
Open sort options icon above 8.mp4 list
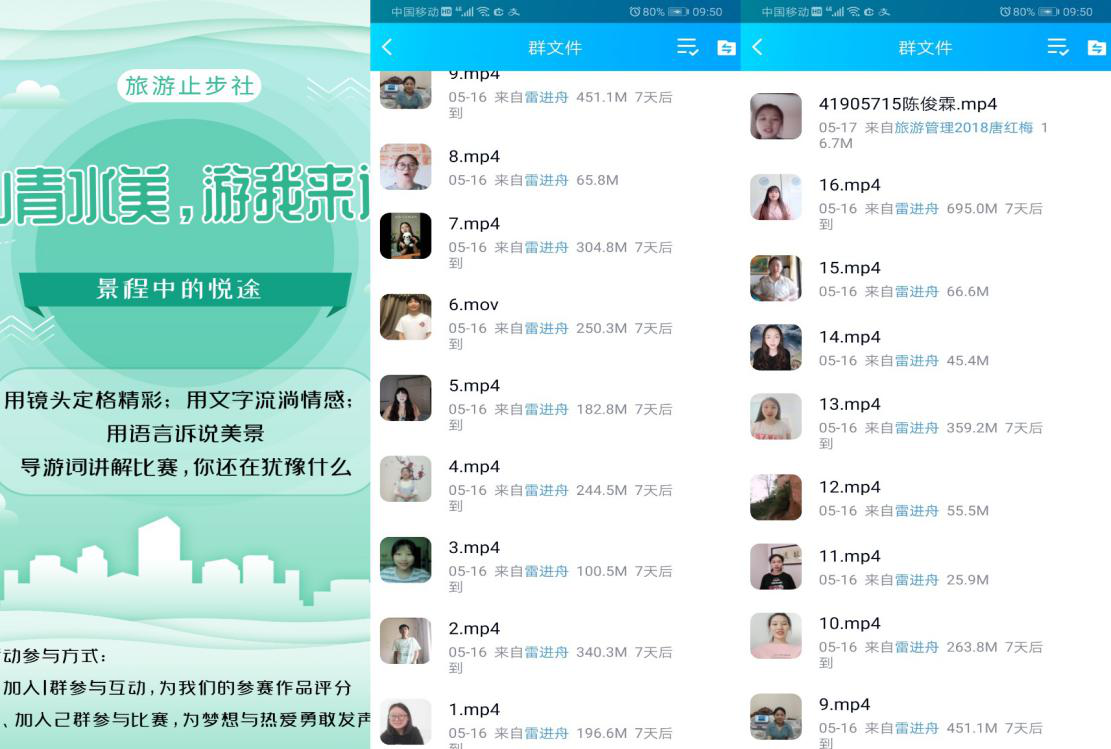(x=687, y=47)
